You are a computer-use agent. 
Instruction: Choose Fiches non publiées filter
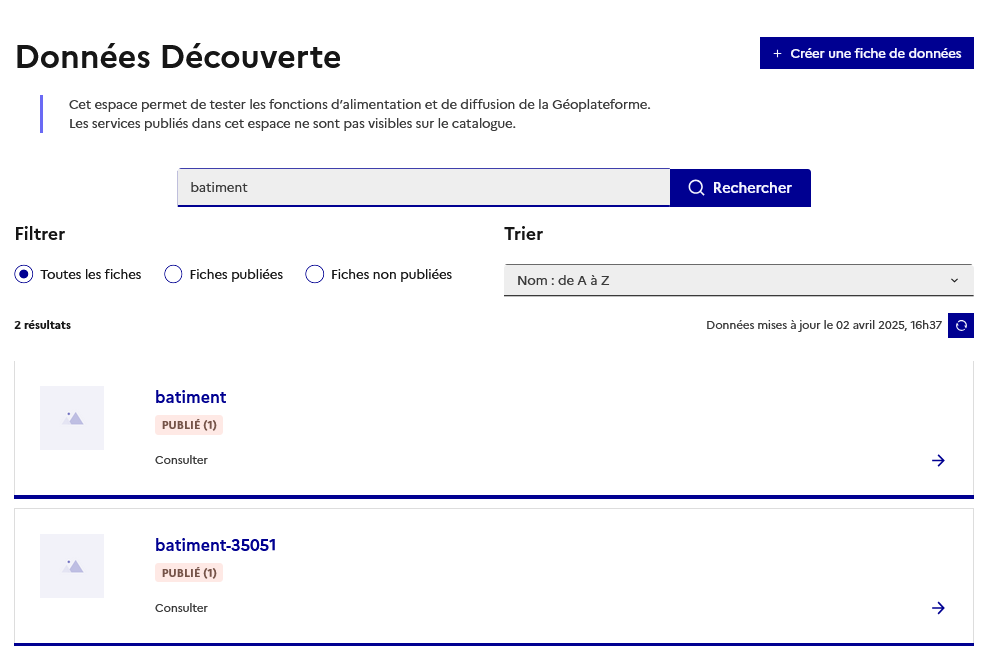click(315, 274)
